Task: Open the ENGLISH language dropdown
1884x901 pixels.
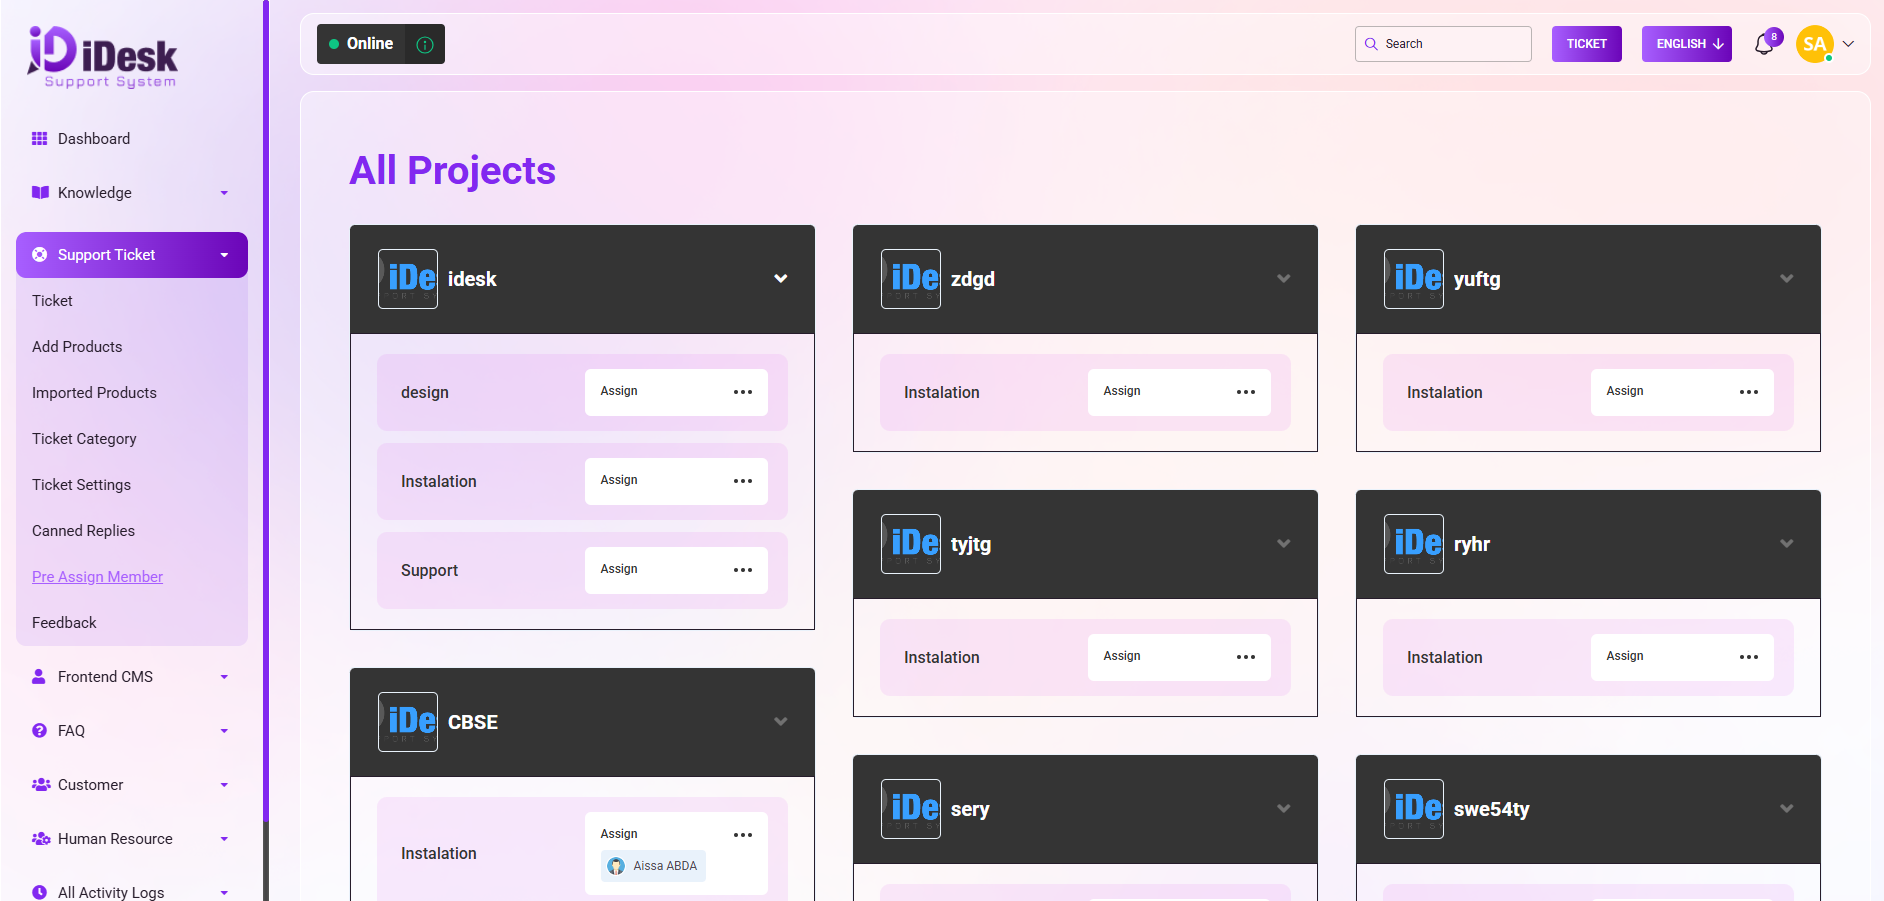Action: tap(1686, 44)
